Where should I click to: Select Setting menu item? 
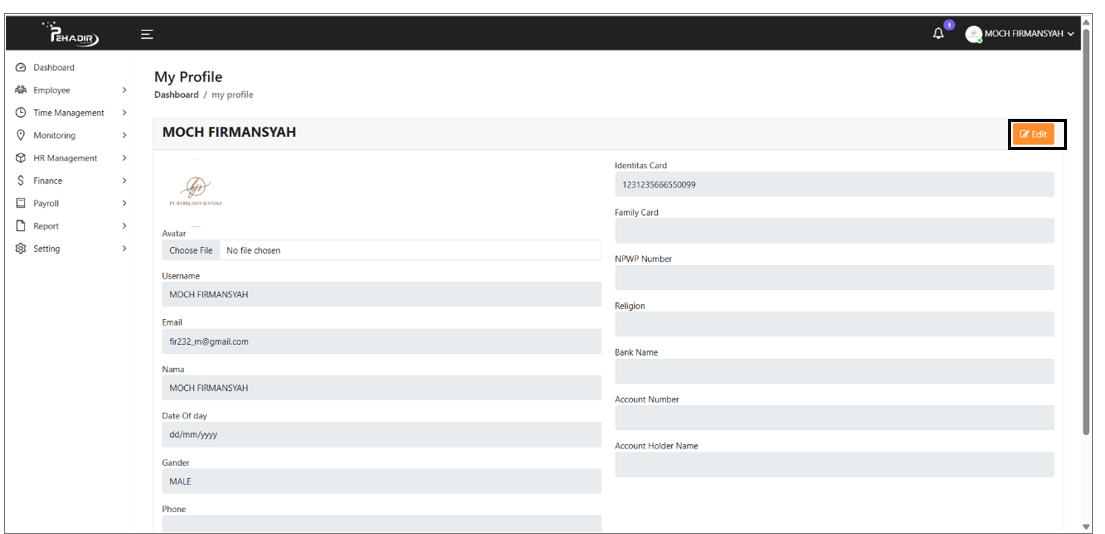coord(47,249)
